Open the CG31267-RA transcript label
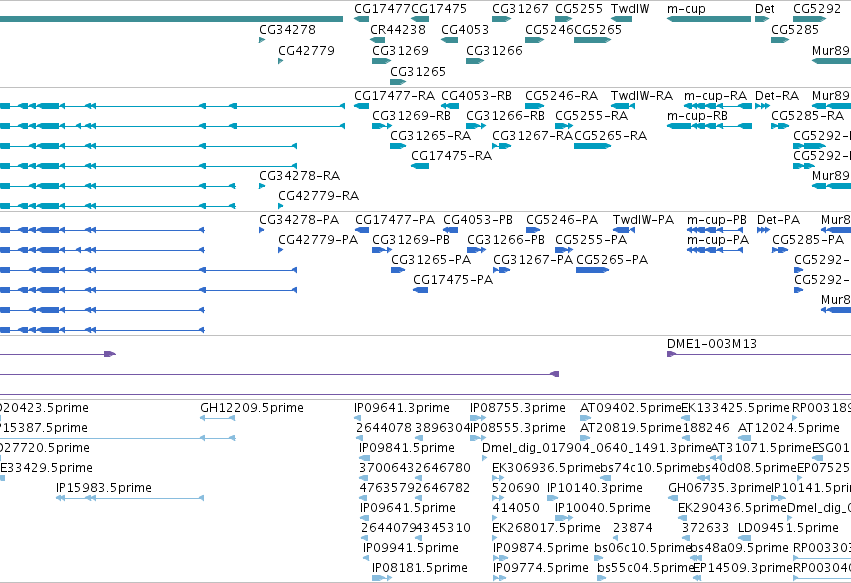The height and width of the screenshot is (583, 851). point(532,136)
